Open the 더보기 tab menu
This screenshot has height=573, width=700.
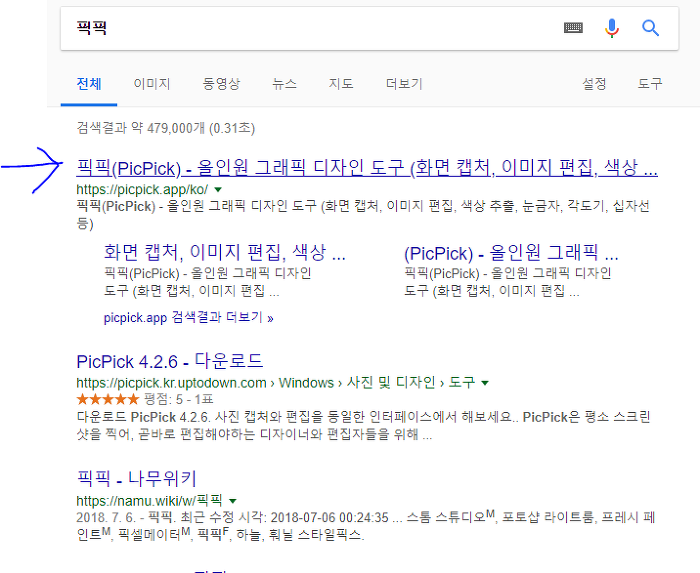pyautogui.click(x=404, y=84)
